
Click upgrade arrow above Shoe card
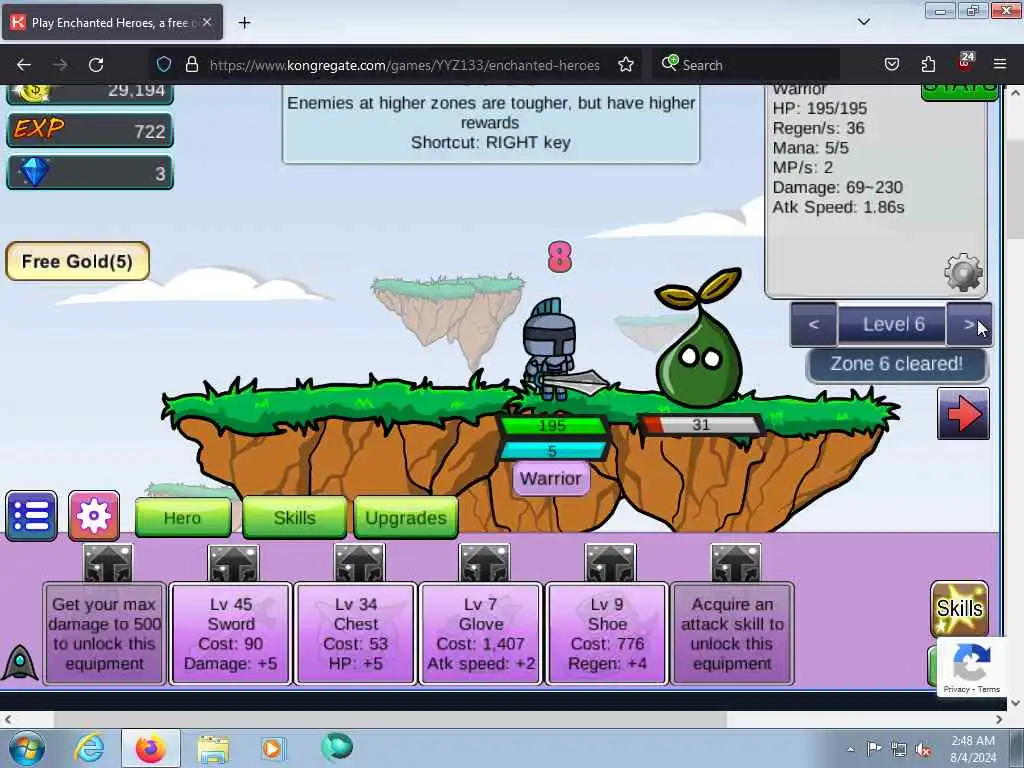(x=610, y=562)
